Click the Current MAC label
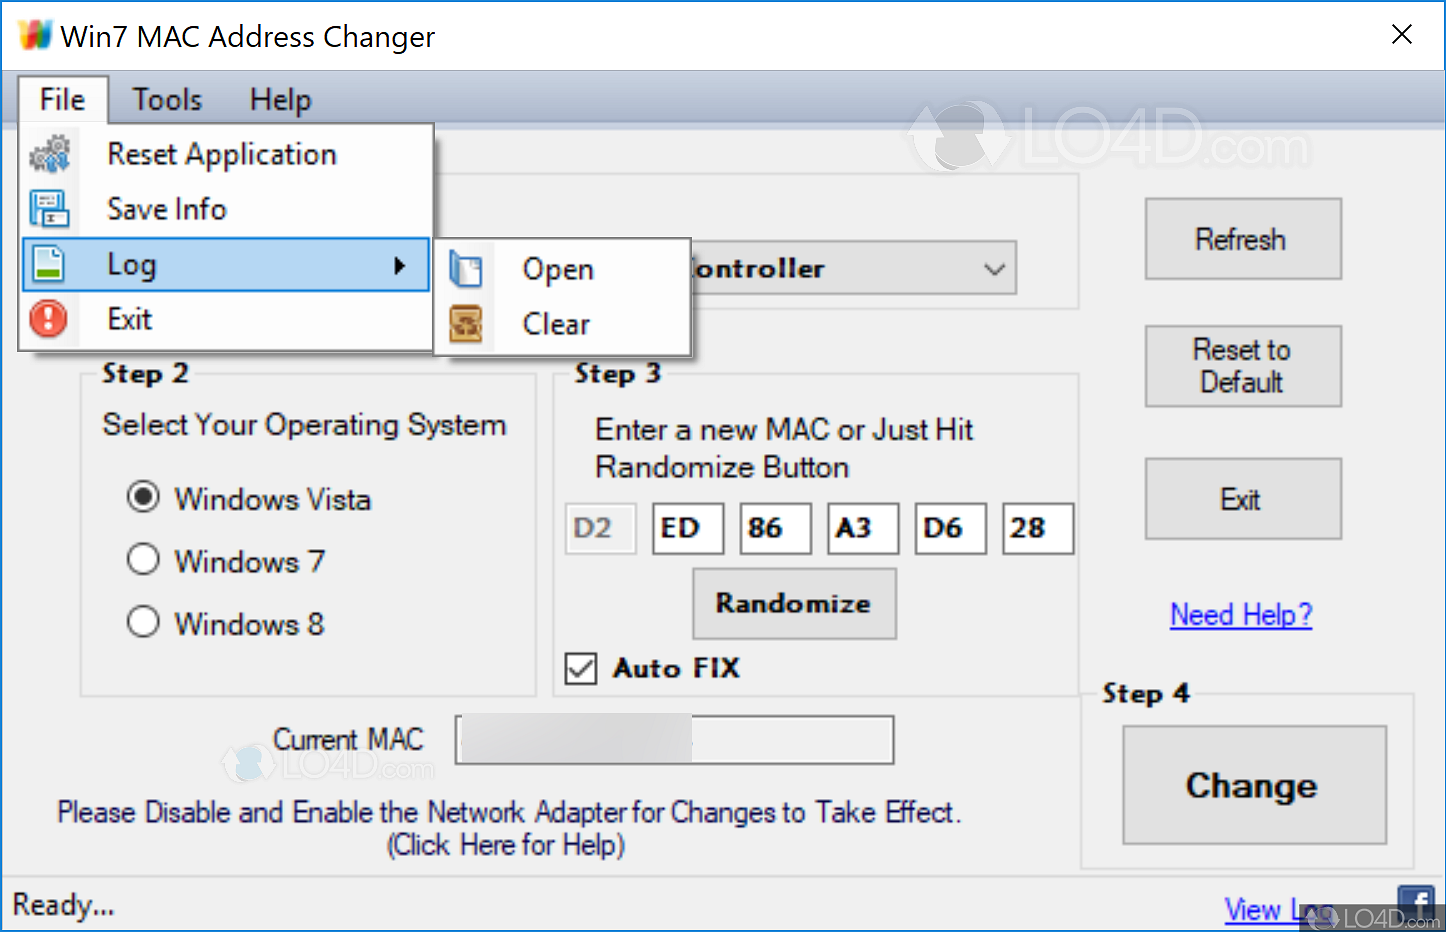This screenshot has height=932, width=1446. click(348, 739)
